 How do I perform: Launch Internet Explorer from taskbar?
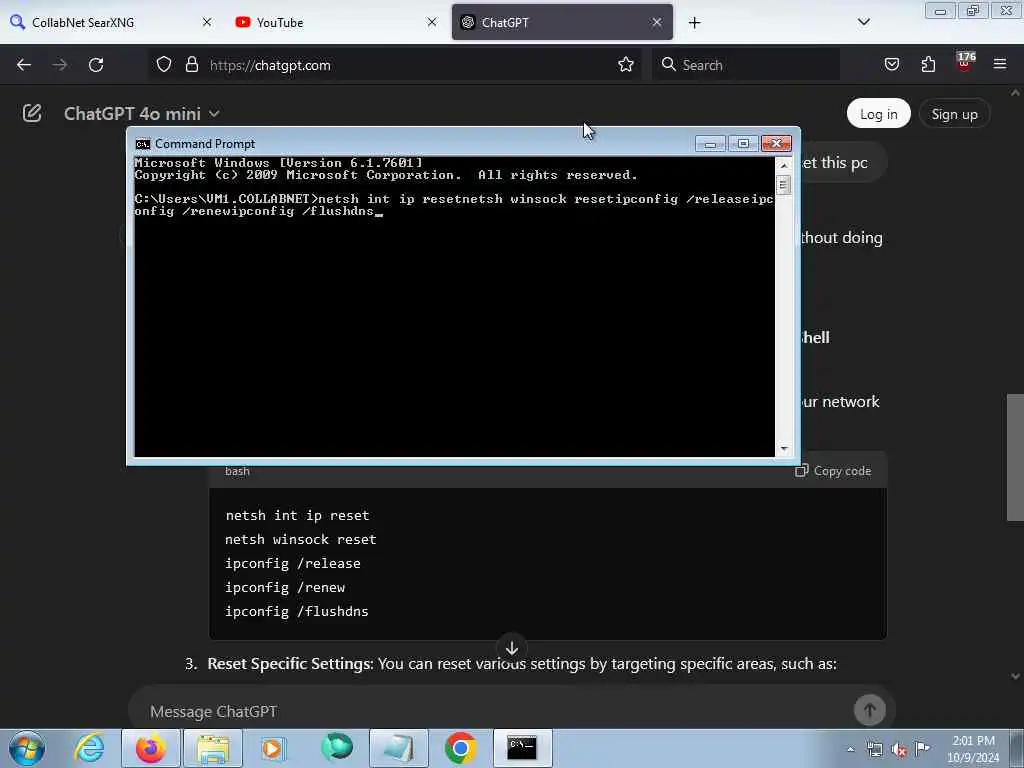point(89,748)
